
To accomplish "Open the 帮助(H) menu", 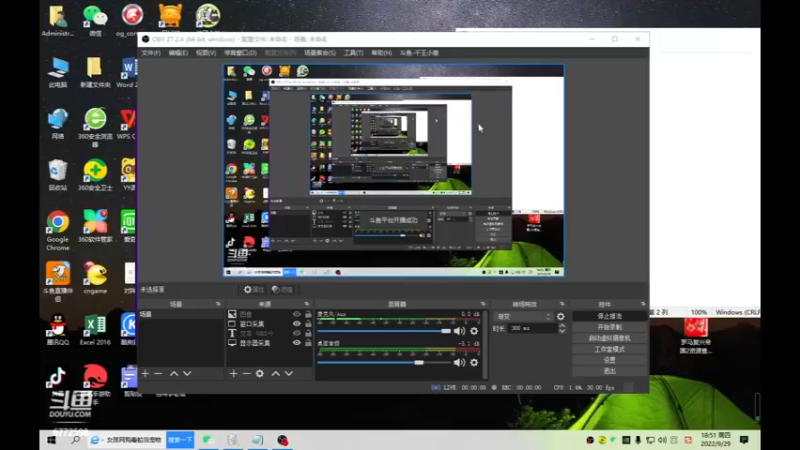I will tap(382, 53).
